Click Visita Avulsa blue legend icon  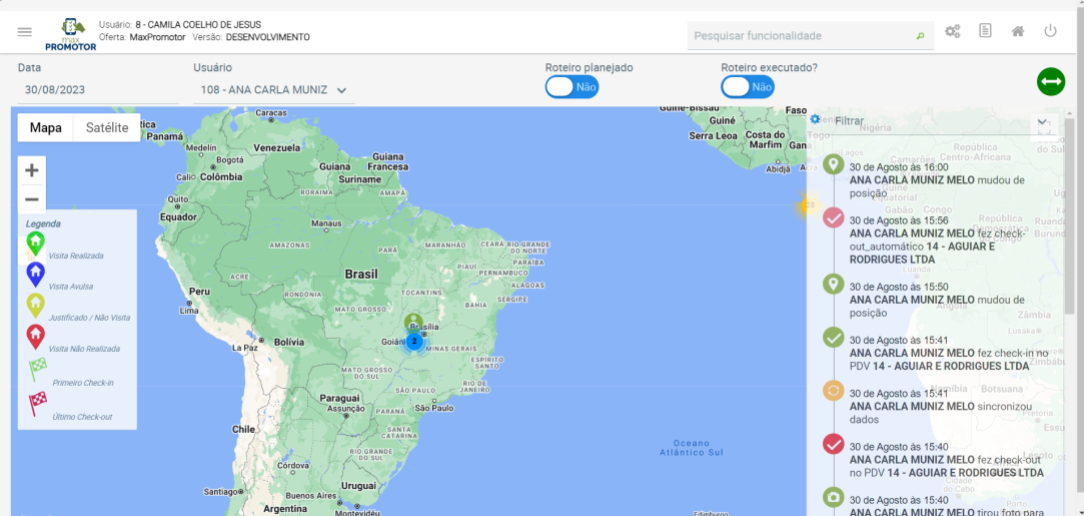pos(35,275)
